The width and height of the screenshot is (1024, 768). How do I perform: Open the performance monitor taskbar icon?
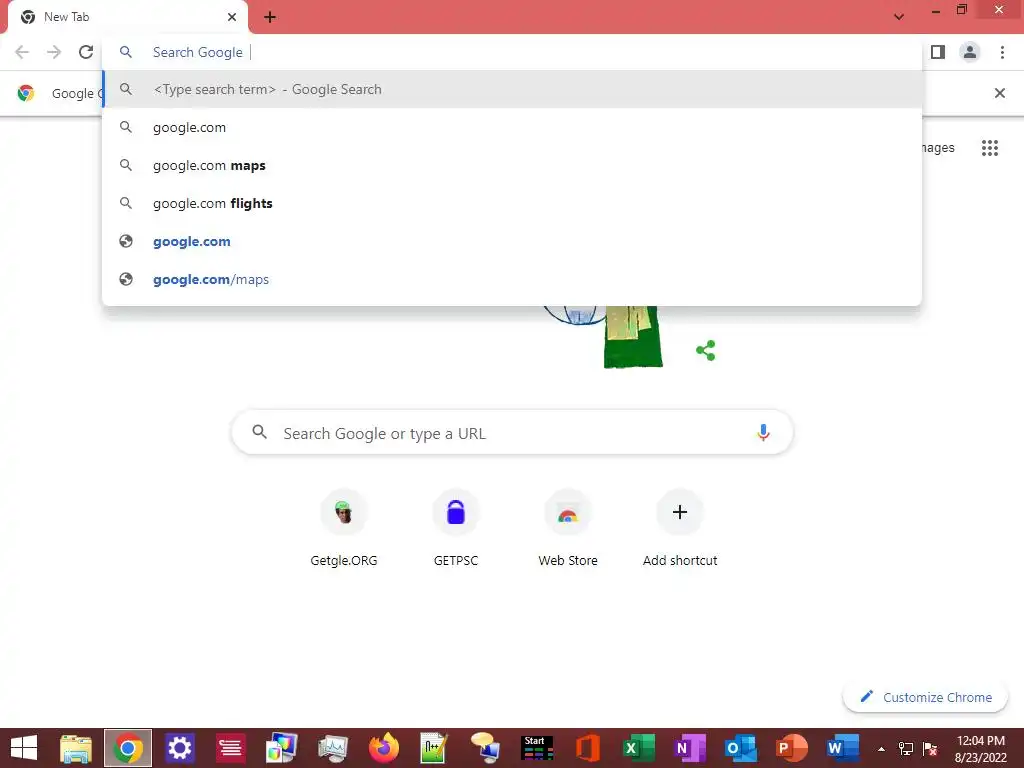tap(333, 748)
